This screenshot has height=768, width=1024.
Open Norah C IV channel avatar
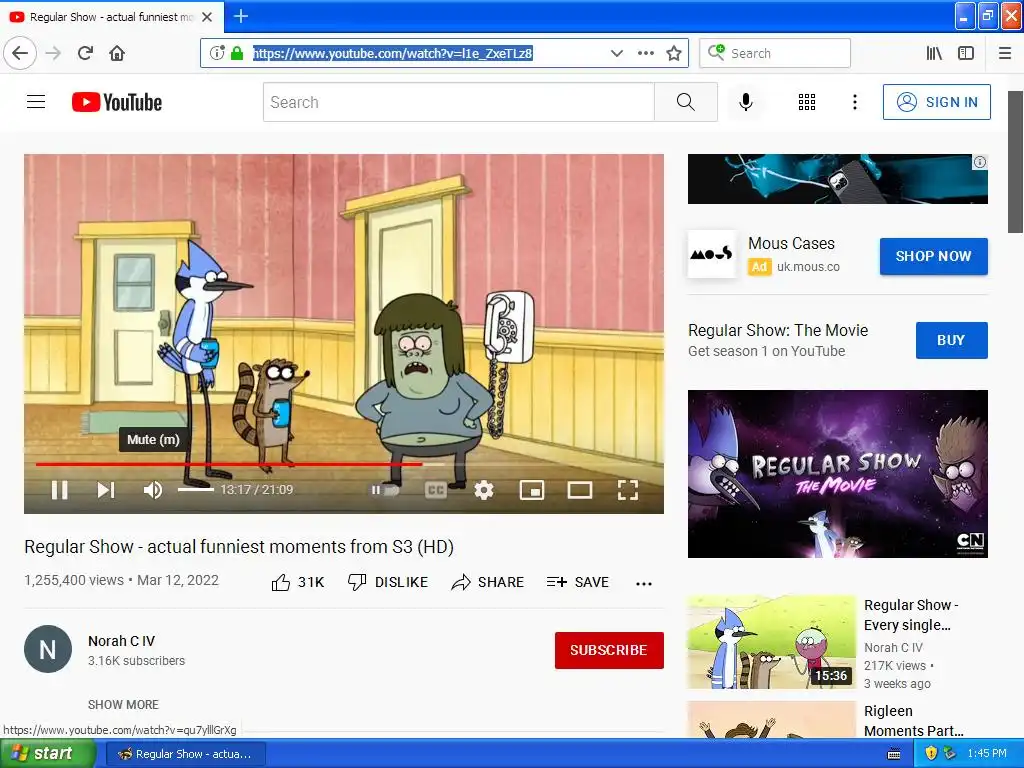click(48, 649)
